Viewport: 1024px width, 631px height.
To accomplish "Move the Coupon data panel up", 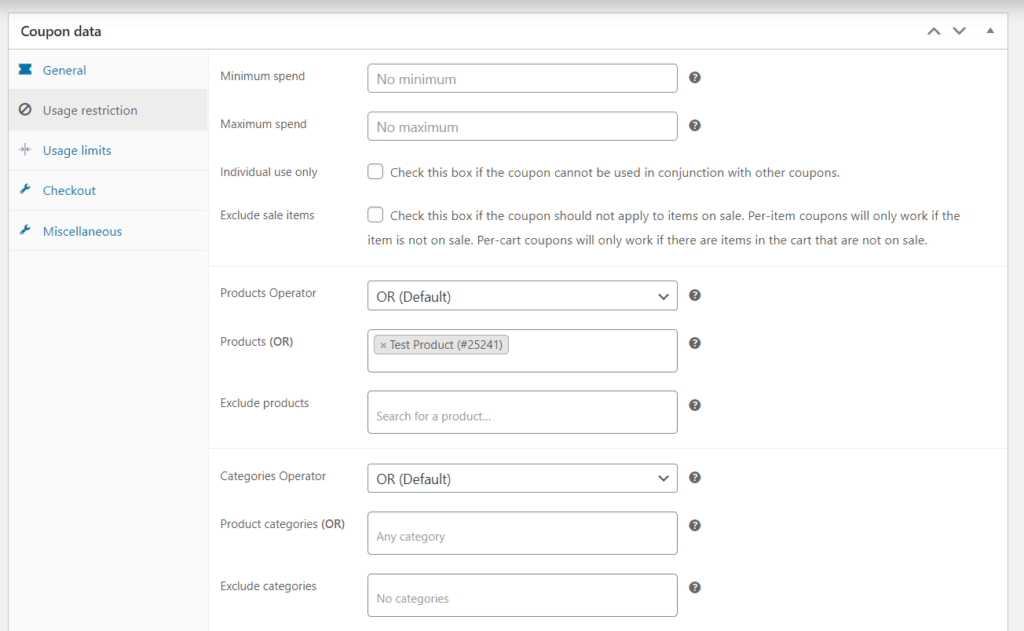I will pyautogui.click(x=934, y=31).
